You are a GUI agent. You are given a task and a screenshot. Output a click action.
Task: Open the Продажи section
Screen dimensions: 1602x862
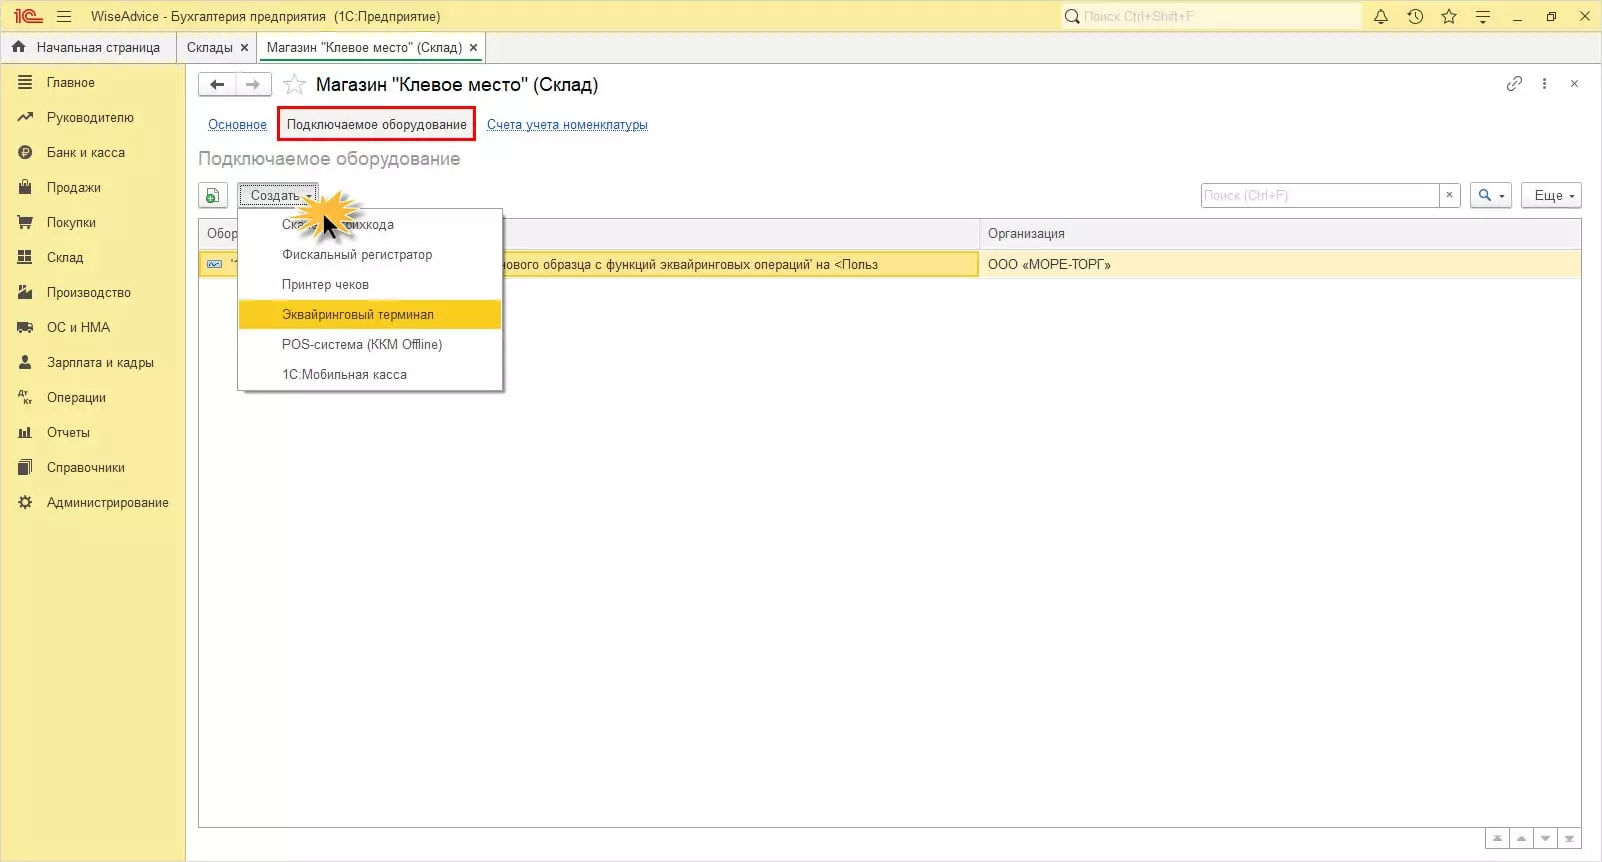[74, 188]
